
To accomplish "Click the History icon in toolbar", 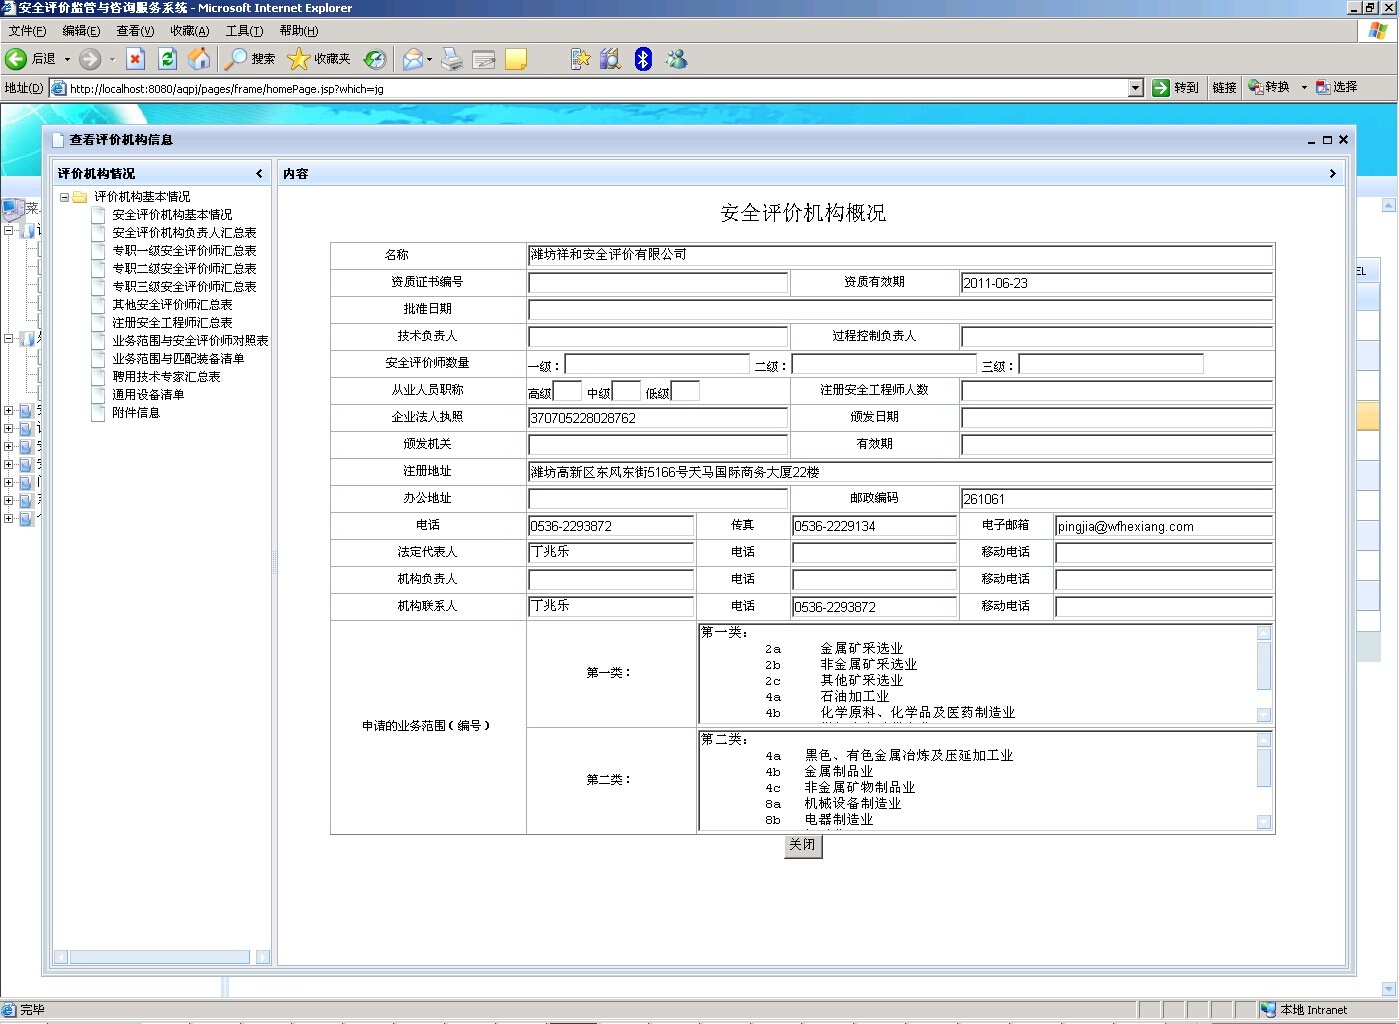I will point(375,59).
